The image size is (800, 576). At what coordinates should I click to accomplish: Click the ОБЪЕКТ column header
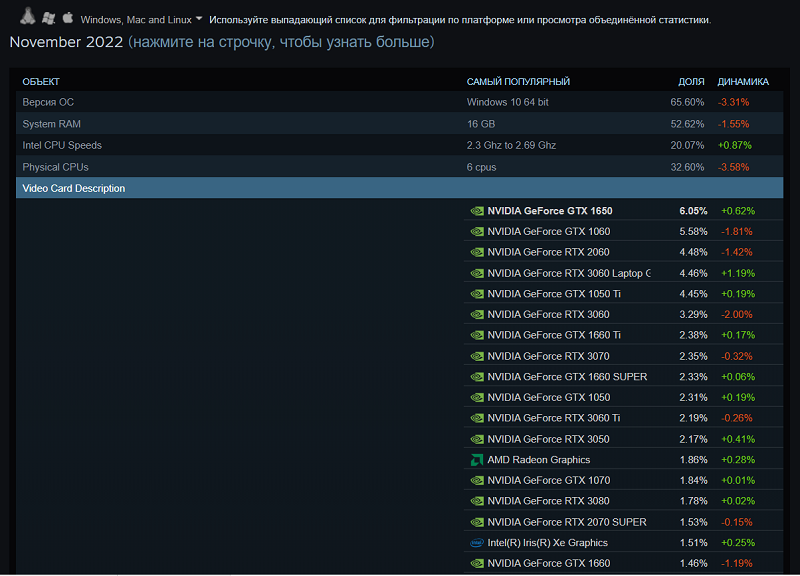tap(41, 82)
